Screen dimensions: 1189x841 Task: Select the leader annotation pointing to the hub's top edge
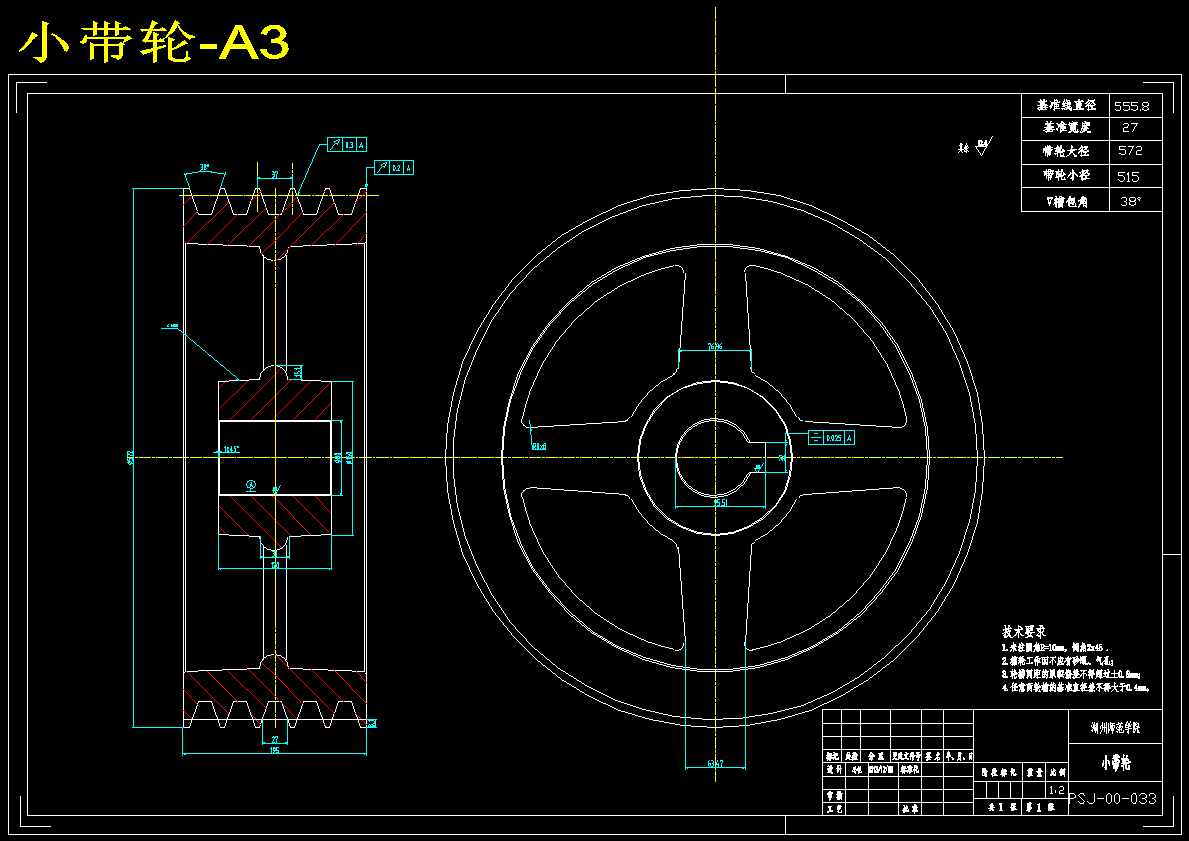coord(172,326)
